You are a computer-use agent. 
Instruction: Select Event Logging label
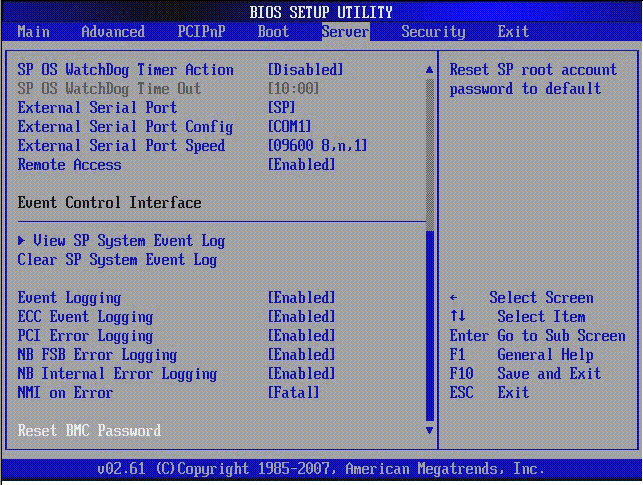pos(69,298)
